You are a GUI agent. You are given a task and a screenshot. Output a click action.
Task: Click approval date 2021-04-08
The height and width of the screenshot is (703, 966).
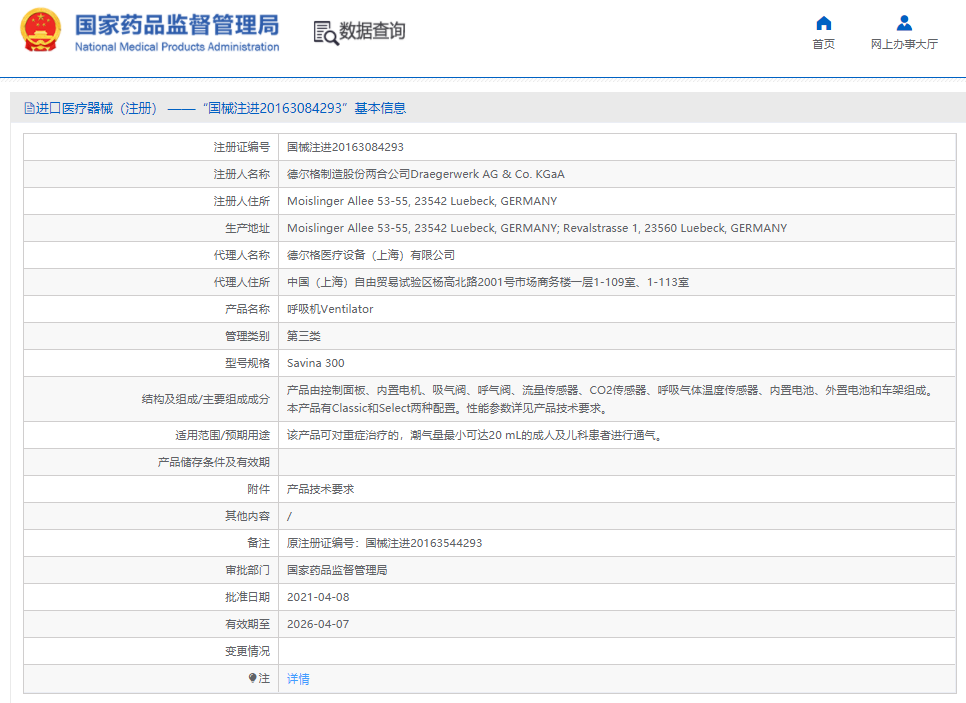(318, 597)
